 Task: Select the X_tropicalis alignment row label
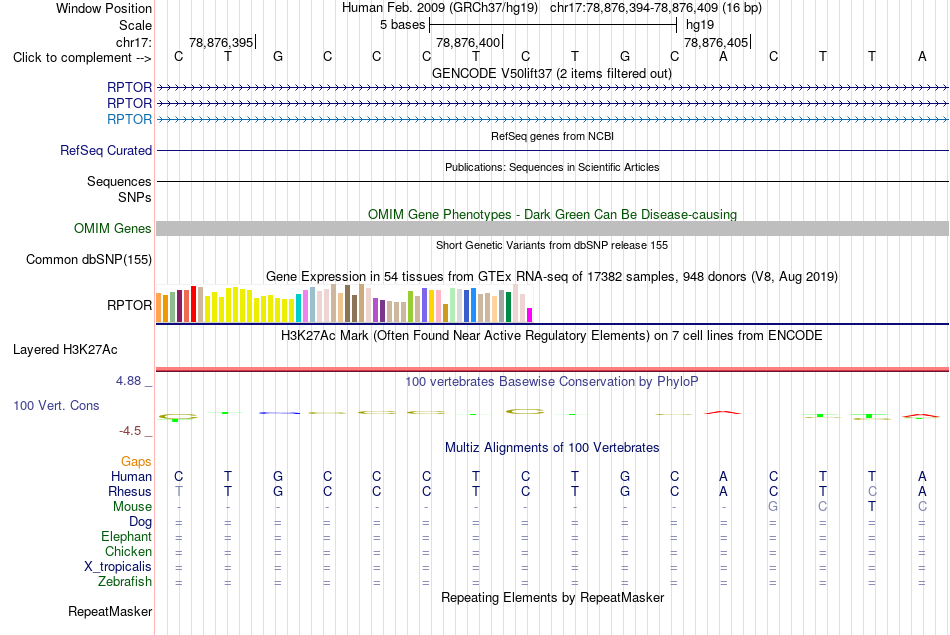pos(118,567)
